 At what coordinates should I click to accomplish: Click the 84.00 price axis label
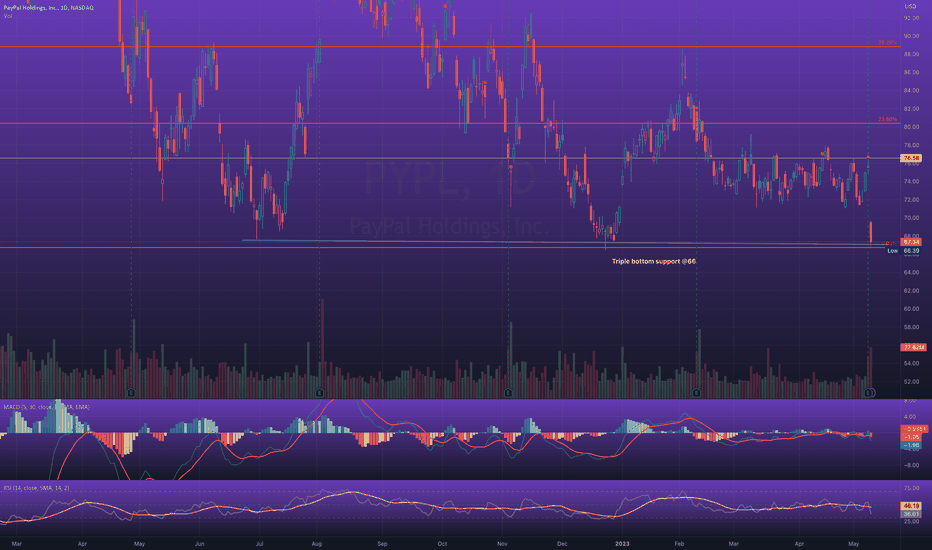point(911,90)
